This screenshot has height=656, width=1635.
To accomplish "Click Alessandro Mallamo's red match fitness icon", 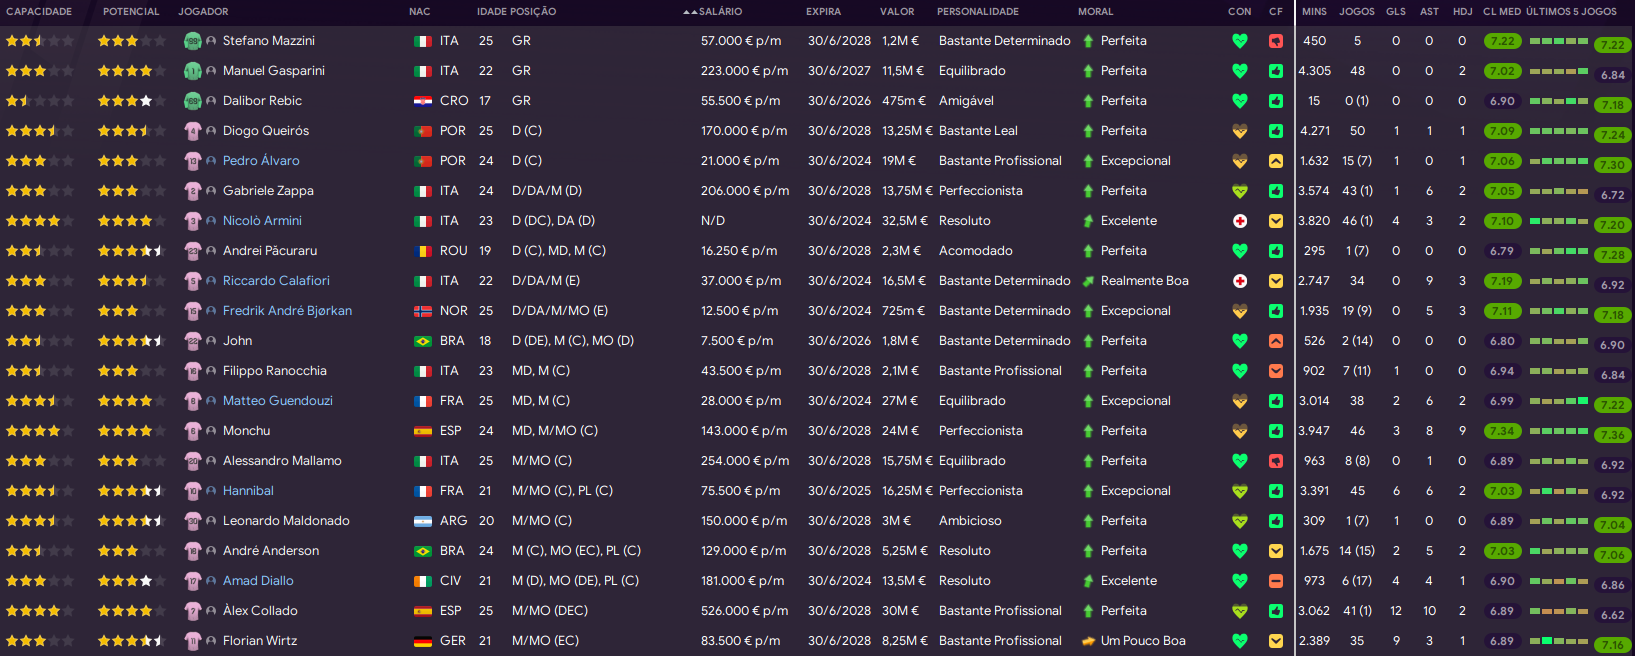I will [1276, 461].
